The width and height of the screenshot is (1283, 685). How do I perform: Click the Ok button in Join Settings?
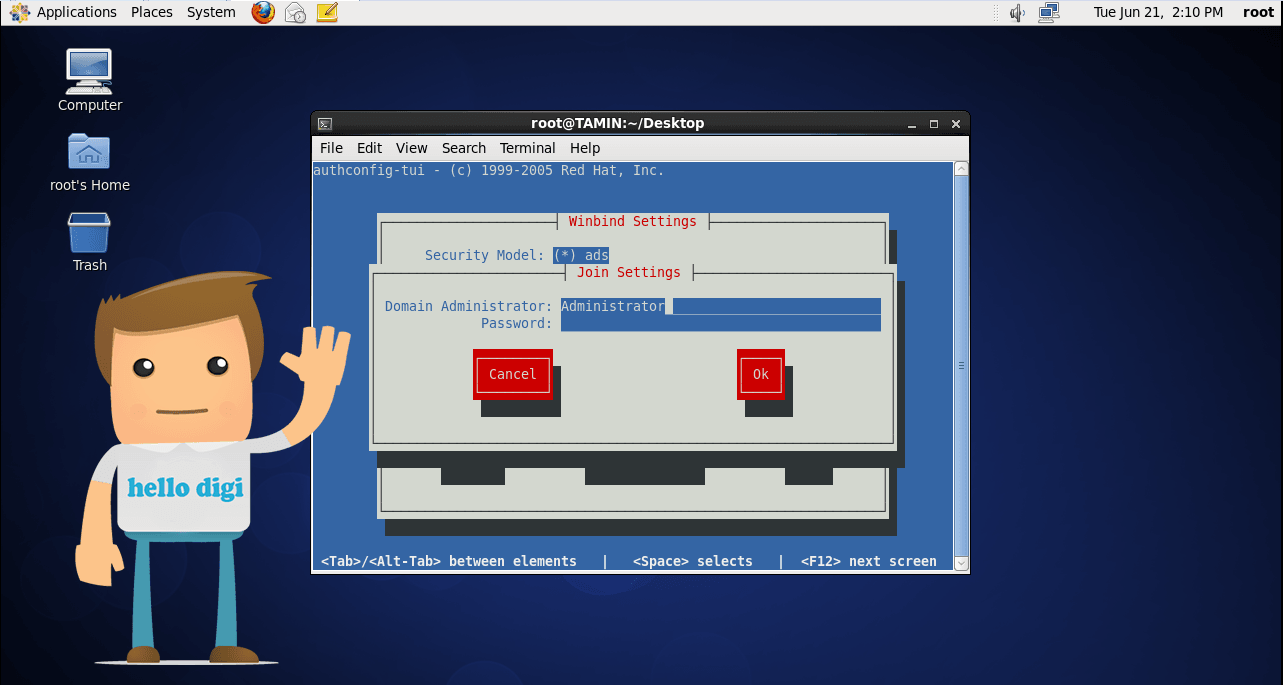point(761,374)
